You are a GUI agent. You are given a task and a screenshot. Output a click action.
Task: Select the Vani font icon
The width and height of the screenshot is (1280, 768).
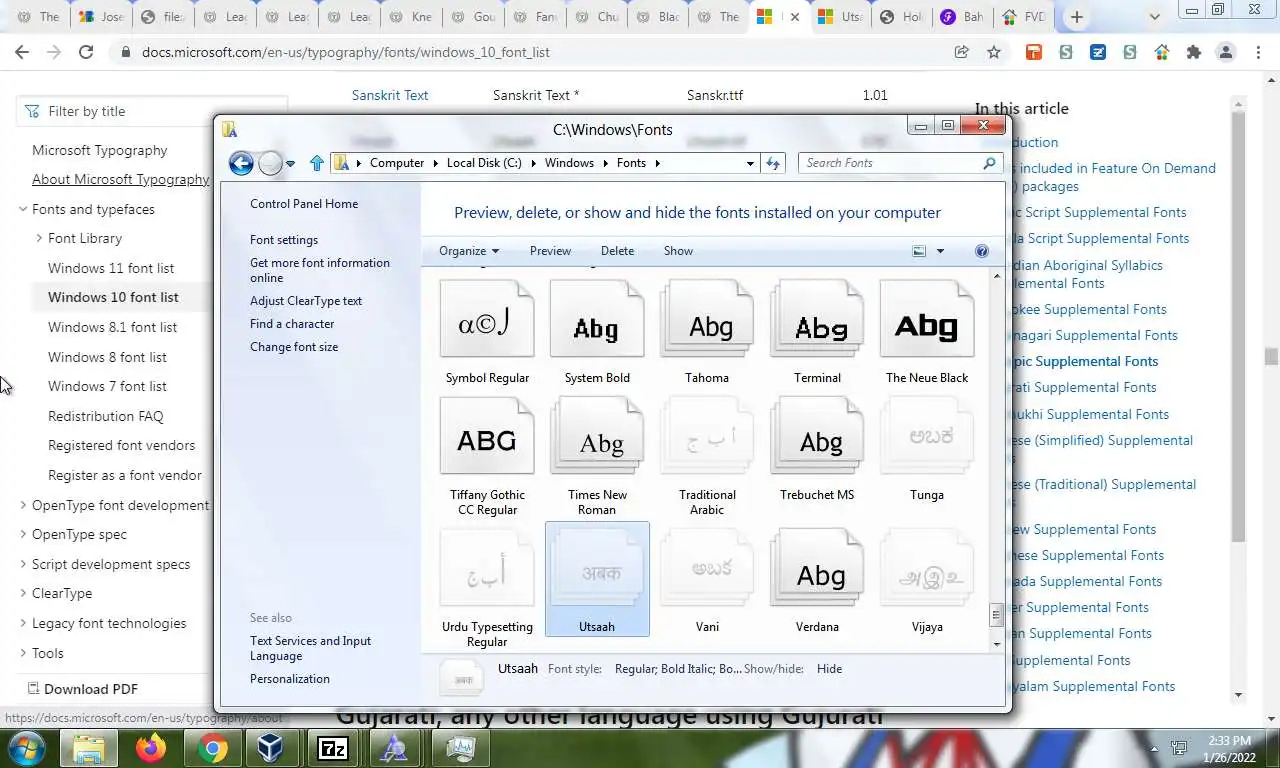coord(707,569)
